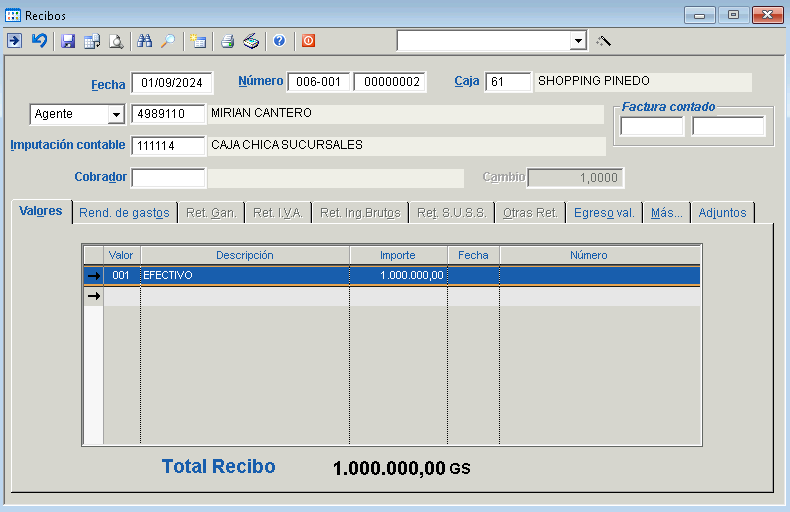Save the receipt with the floppy disk icon
The width and height of the screenshot is (790, 512).
point(68,41)
